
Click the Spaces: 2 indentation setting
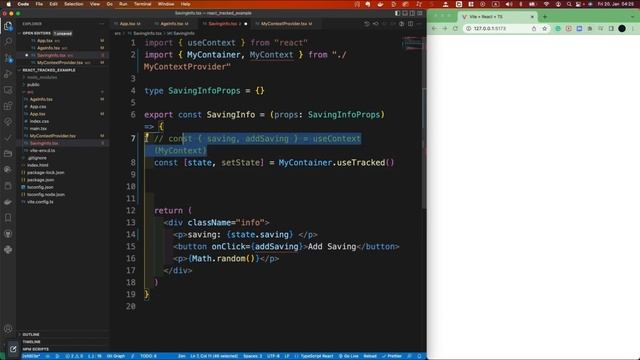(253, 356)
